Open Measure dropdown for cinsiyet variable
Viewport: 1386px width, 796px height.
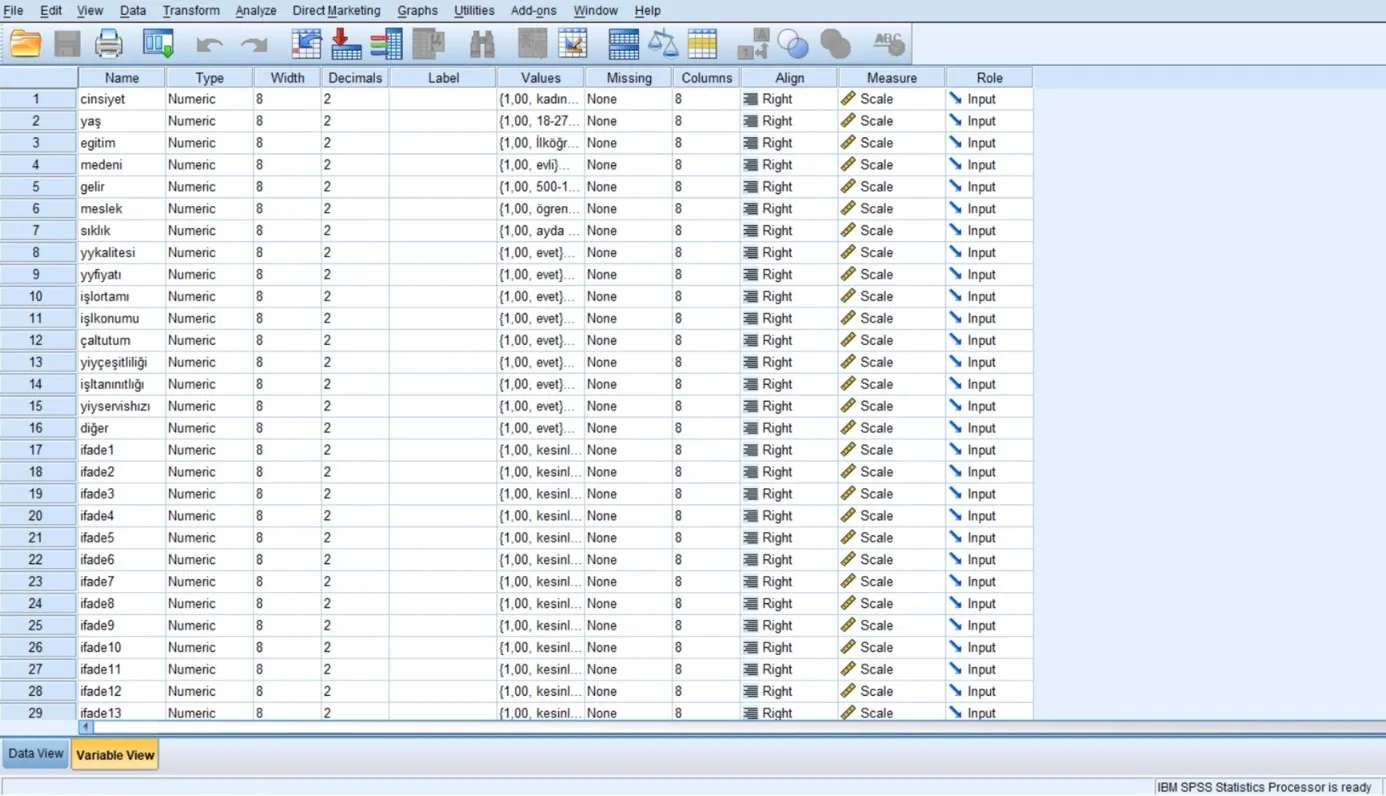891,99
